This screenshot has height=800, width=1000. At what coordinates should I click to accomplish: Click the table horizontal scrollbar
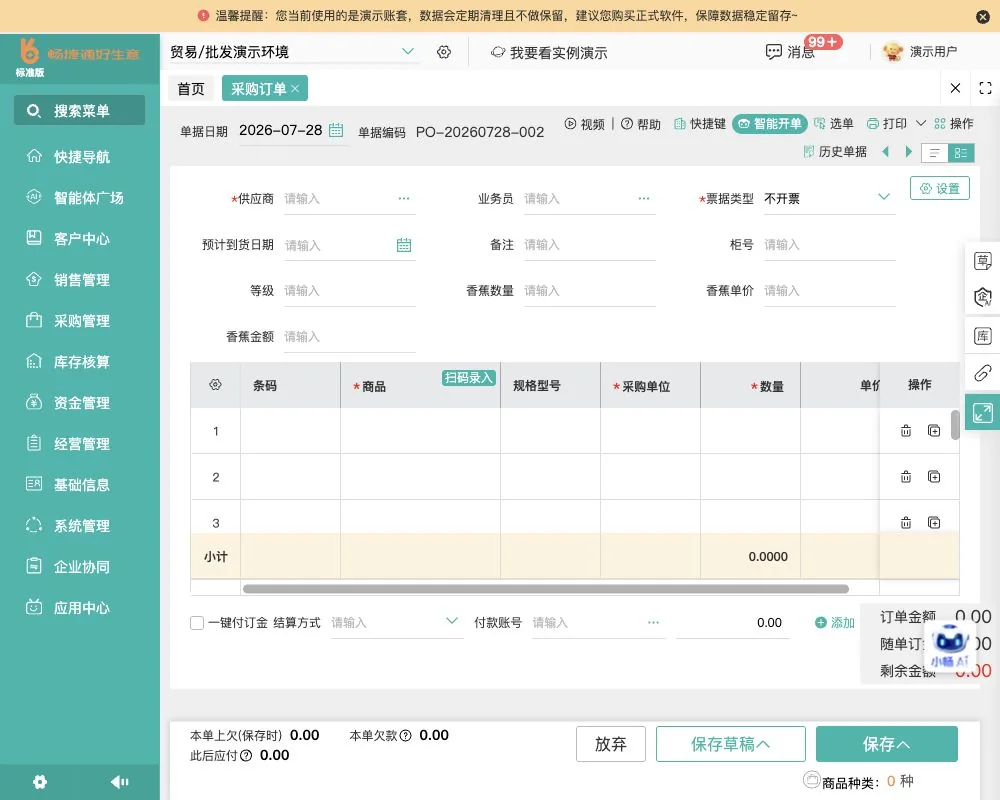546,588
